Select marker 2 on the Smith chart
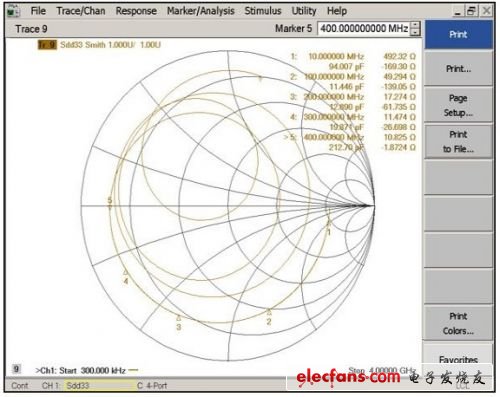Image resolution: width=500 pixels, height=397 pixels. [x=269, y=313]
